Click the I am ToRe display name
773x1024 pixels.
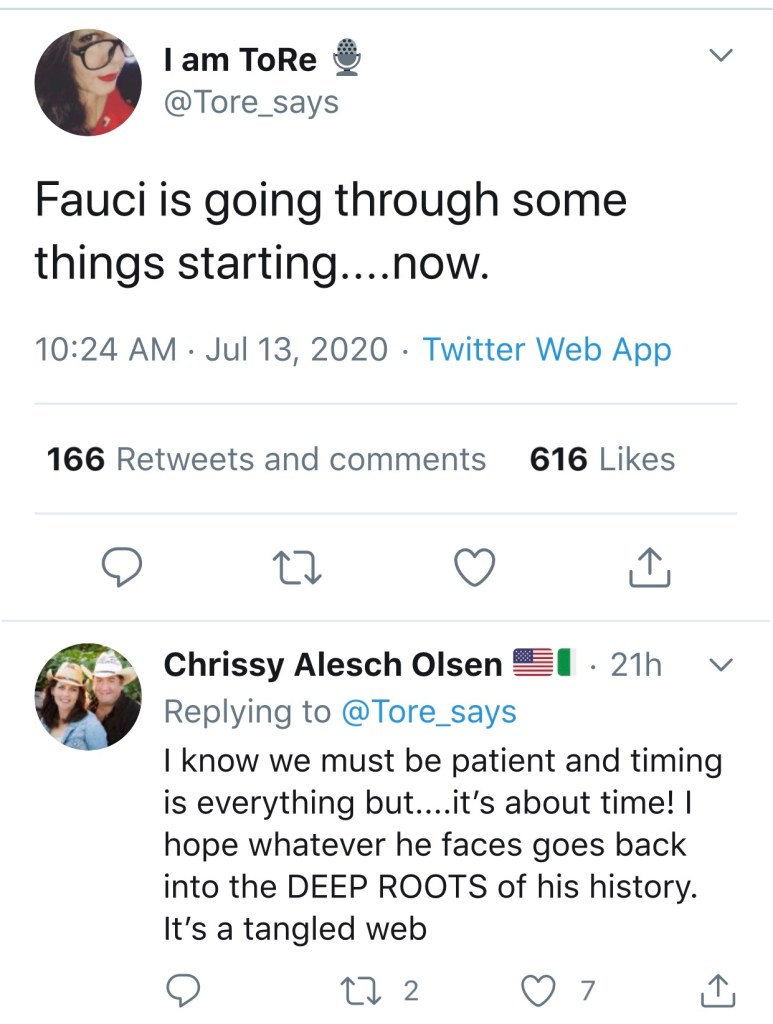coord(240,60)
